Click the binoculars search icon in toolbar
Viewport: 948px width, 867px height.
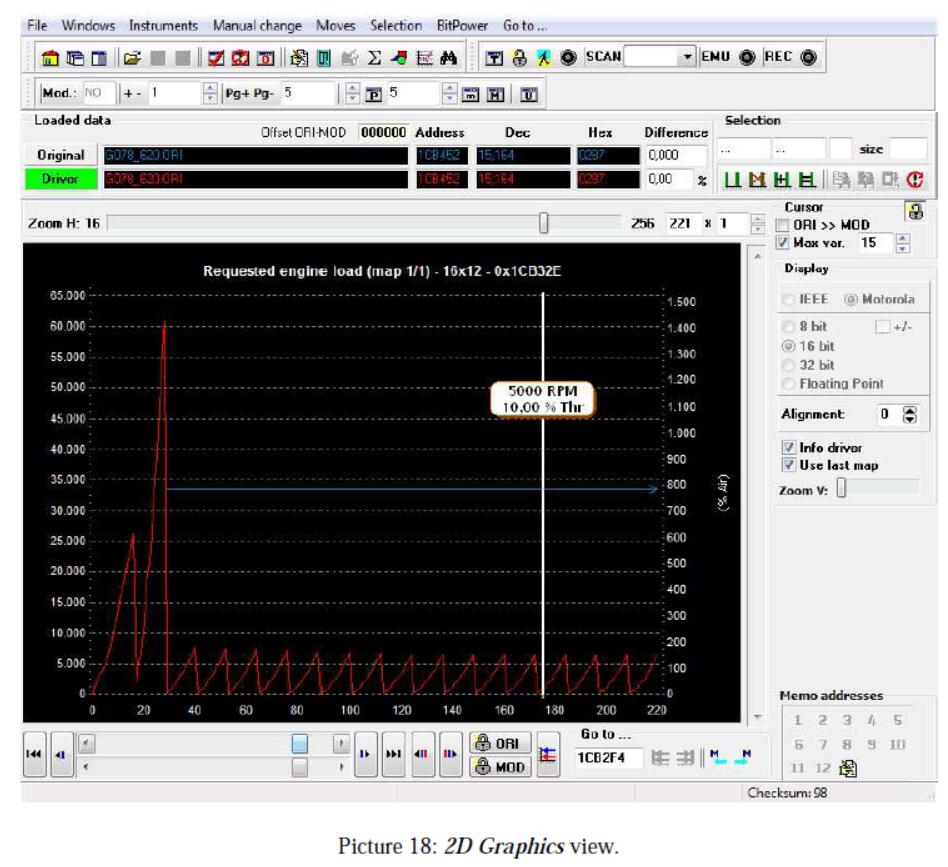point(449,58)
